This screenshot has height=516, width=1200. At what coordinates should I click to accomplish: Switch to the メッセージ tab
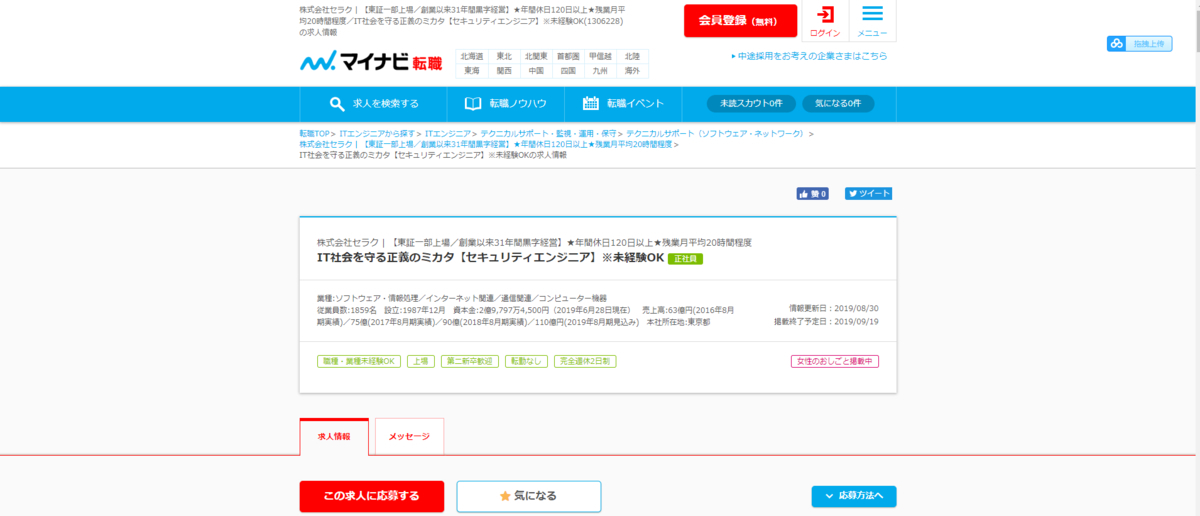point(409,437)
